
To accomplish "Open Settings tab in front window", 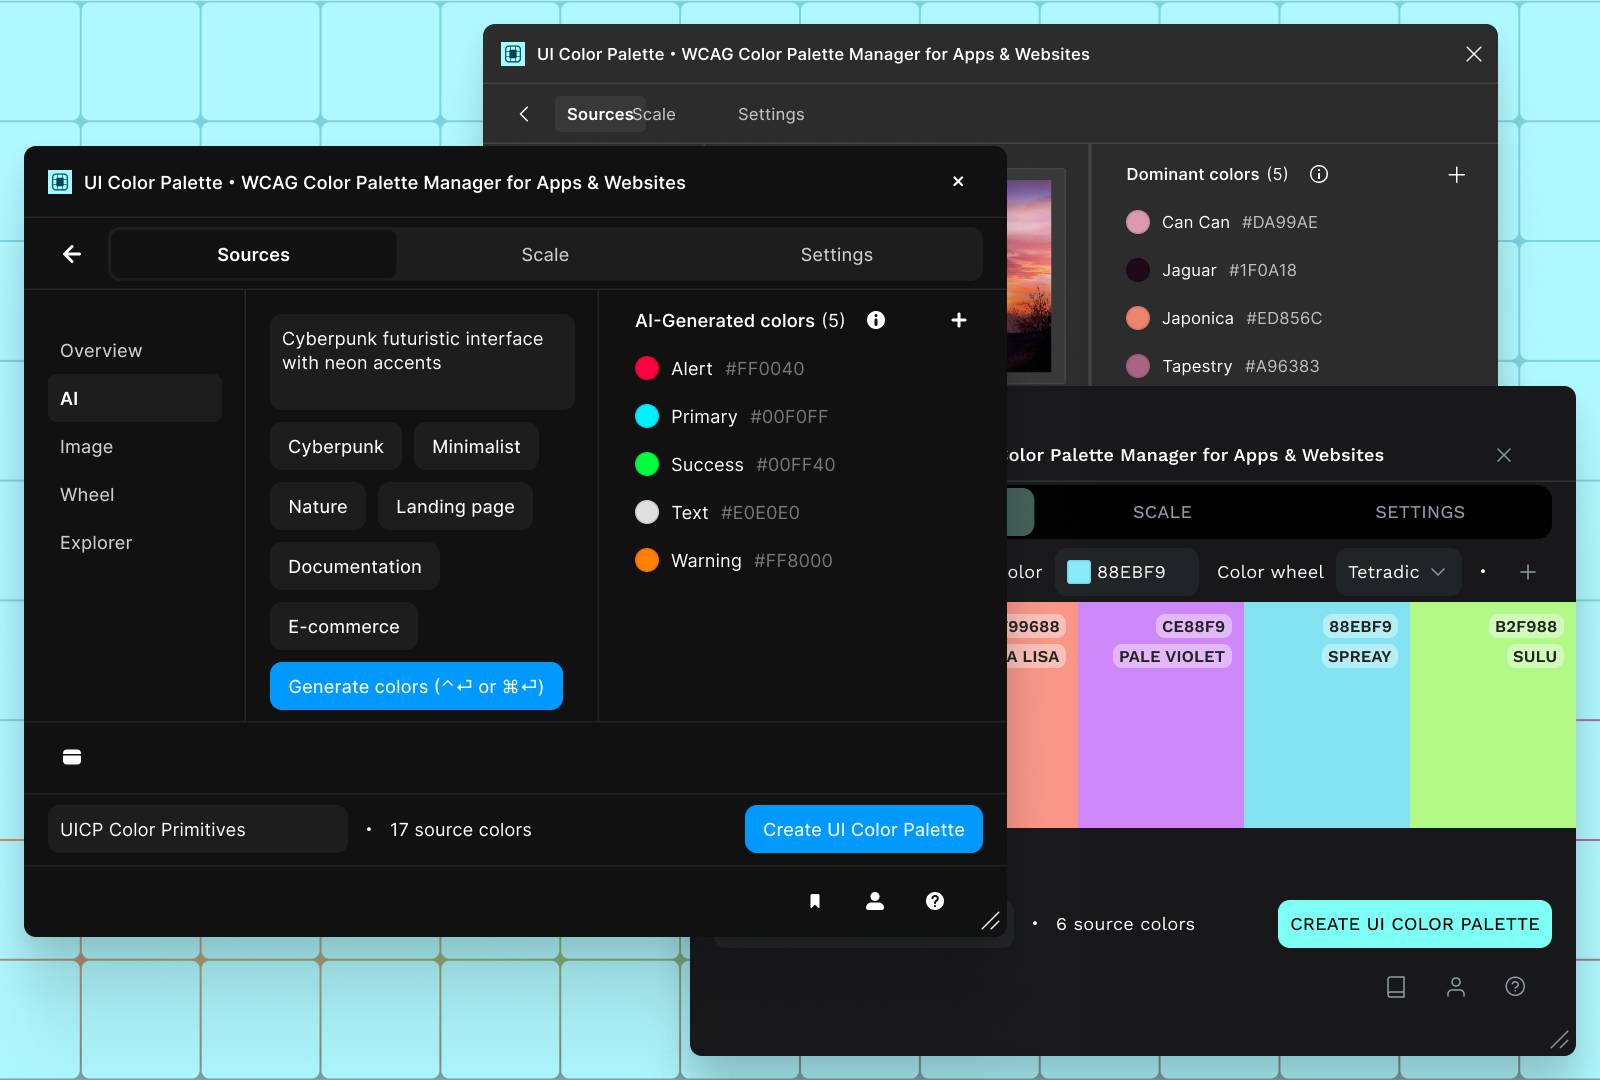I will (x=836, y=255).
